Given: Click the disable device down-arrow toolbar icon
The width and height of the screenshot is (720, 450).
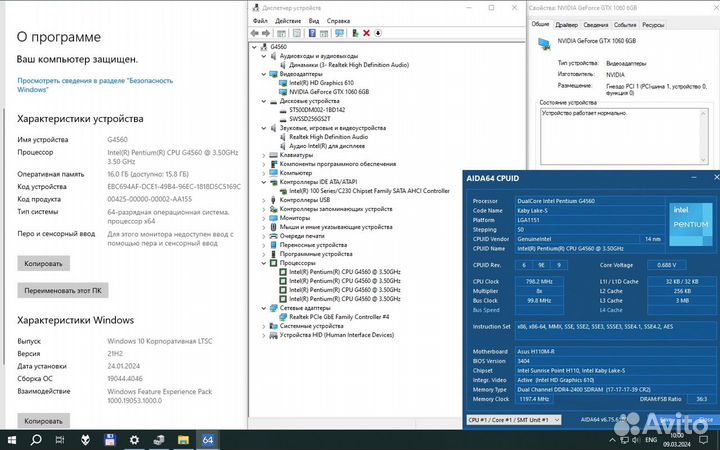Looking at the screenshot, I should [378, 33].
